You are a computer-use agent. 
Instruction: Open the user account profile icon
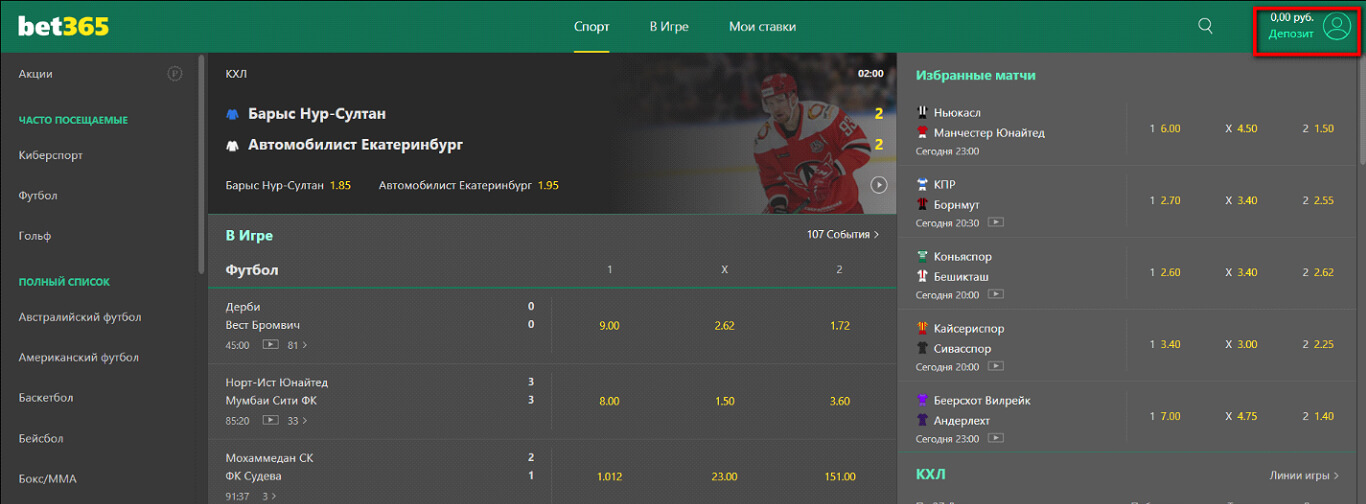point(1337,26)
